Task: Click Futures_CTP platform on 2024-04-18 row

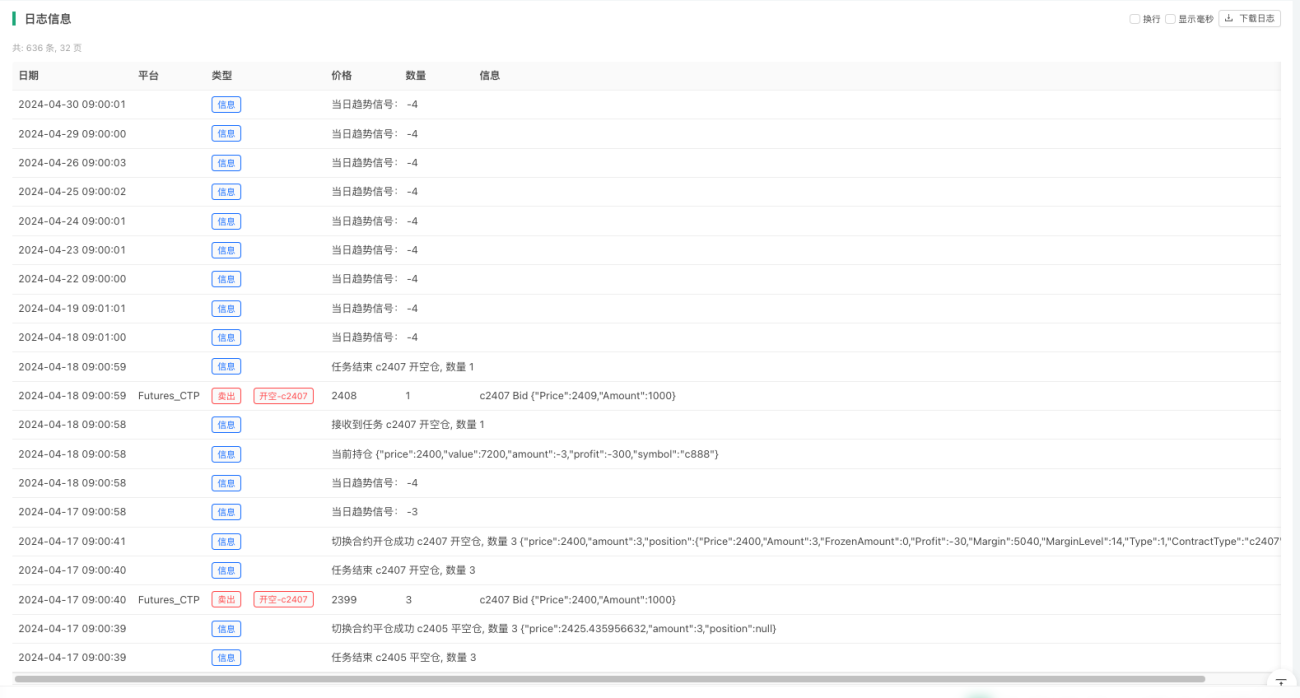Action: (169, 396)
